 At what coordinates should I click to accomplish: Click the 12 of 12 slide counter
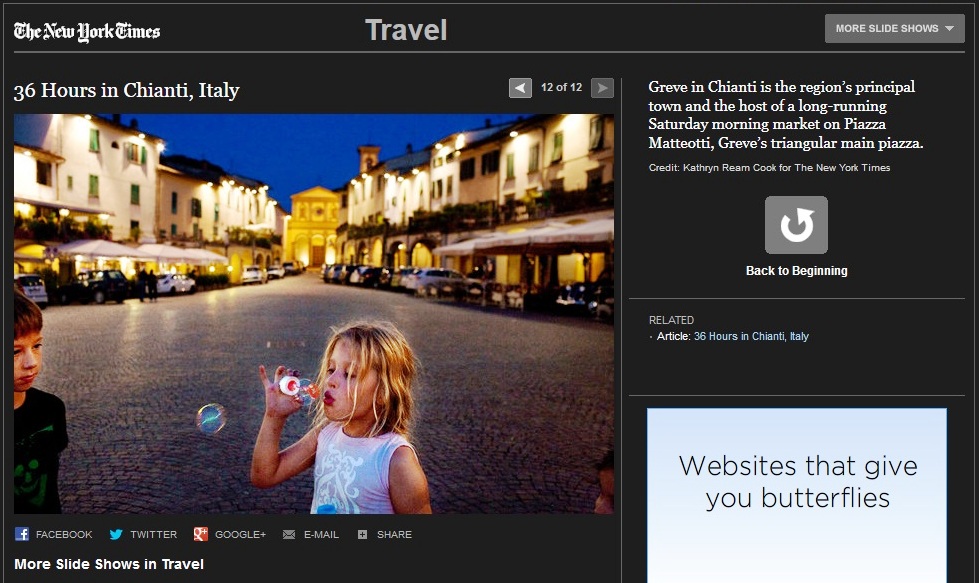pyautogui.click(x=561, y=88)
